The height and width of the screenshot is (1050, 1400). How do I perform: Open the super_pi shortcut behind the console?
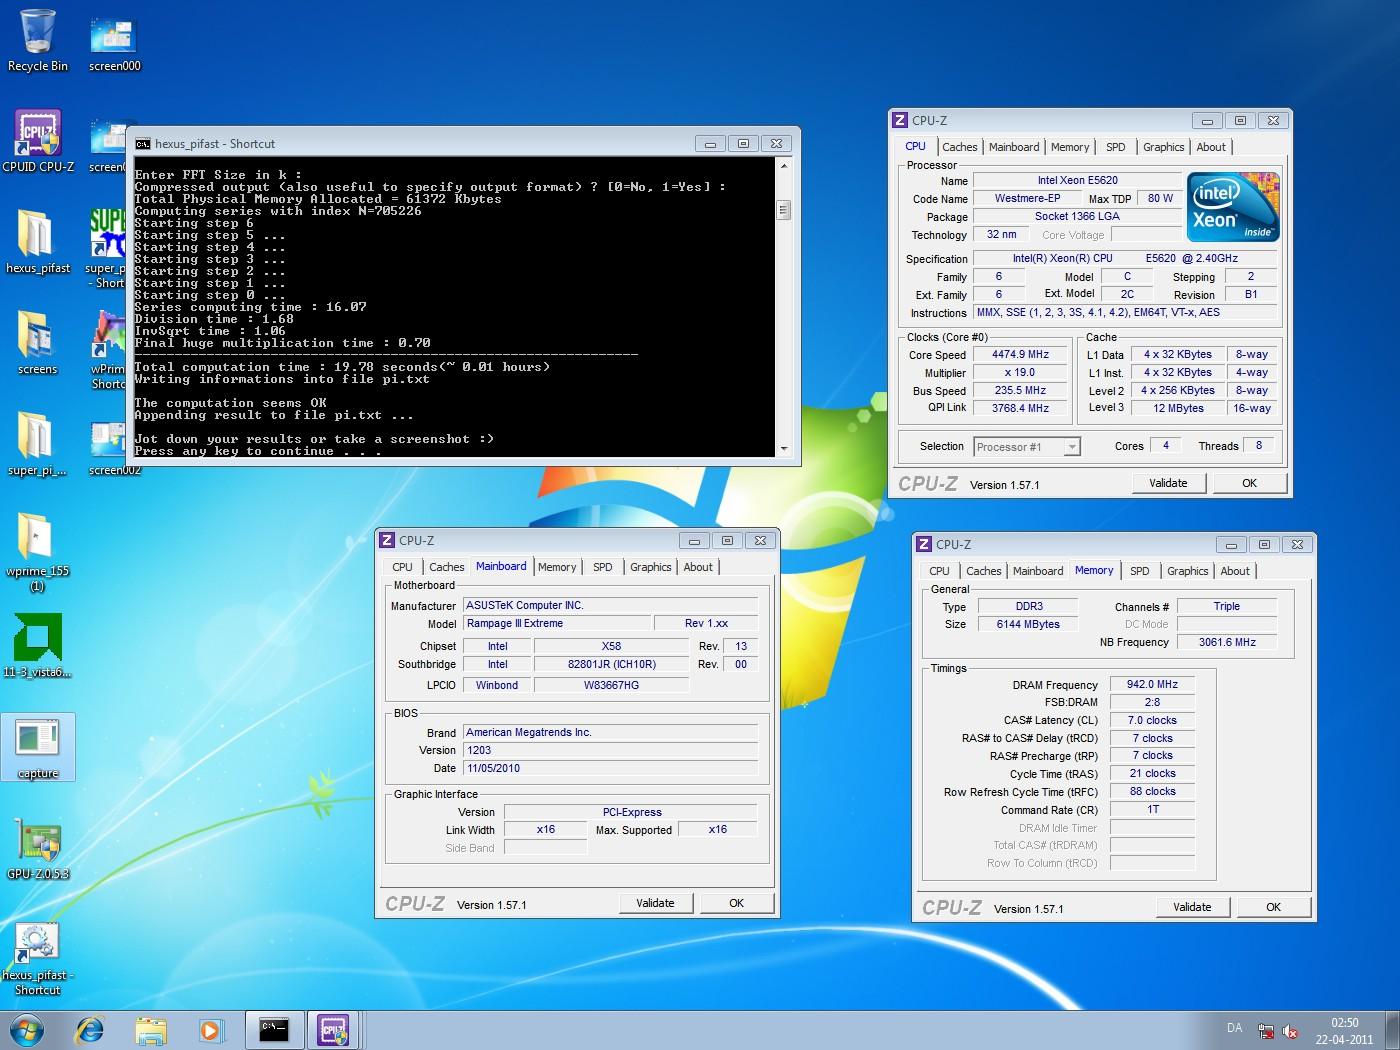108,248
